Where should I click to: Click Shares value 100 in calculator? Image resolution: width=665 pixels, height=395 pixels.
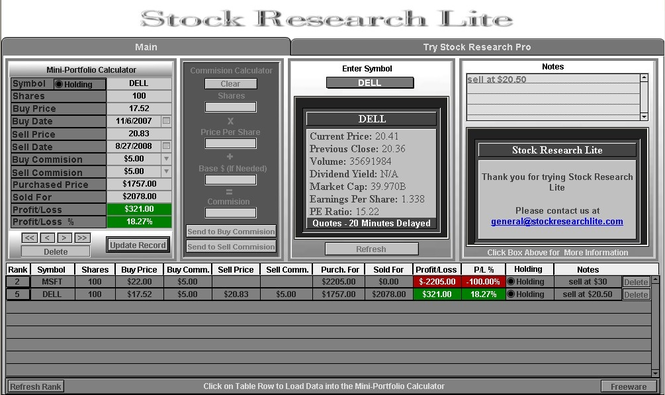pos(139,96)
